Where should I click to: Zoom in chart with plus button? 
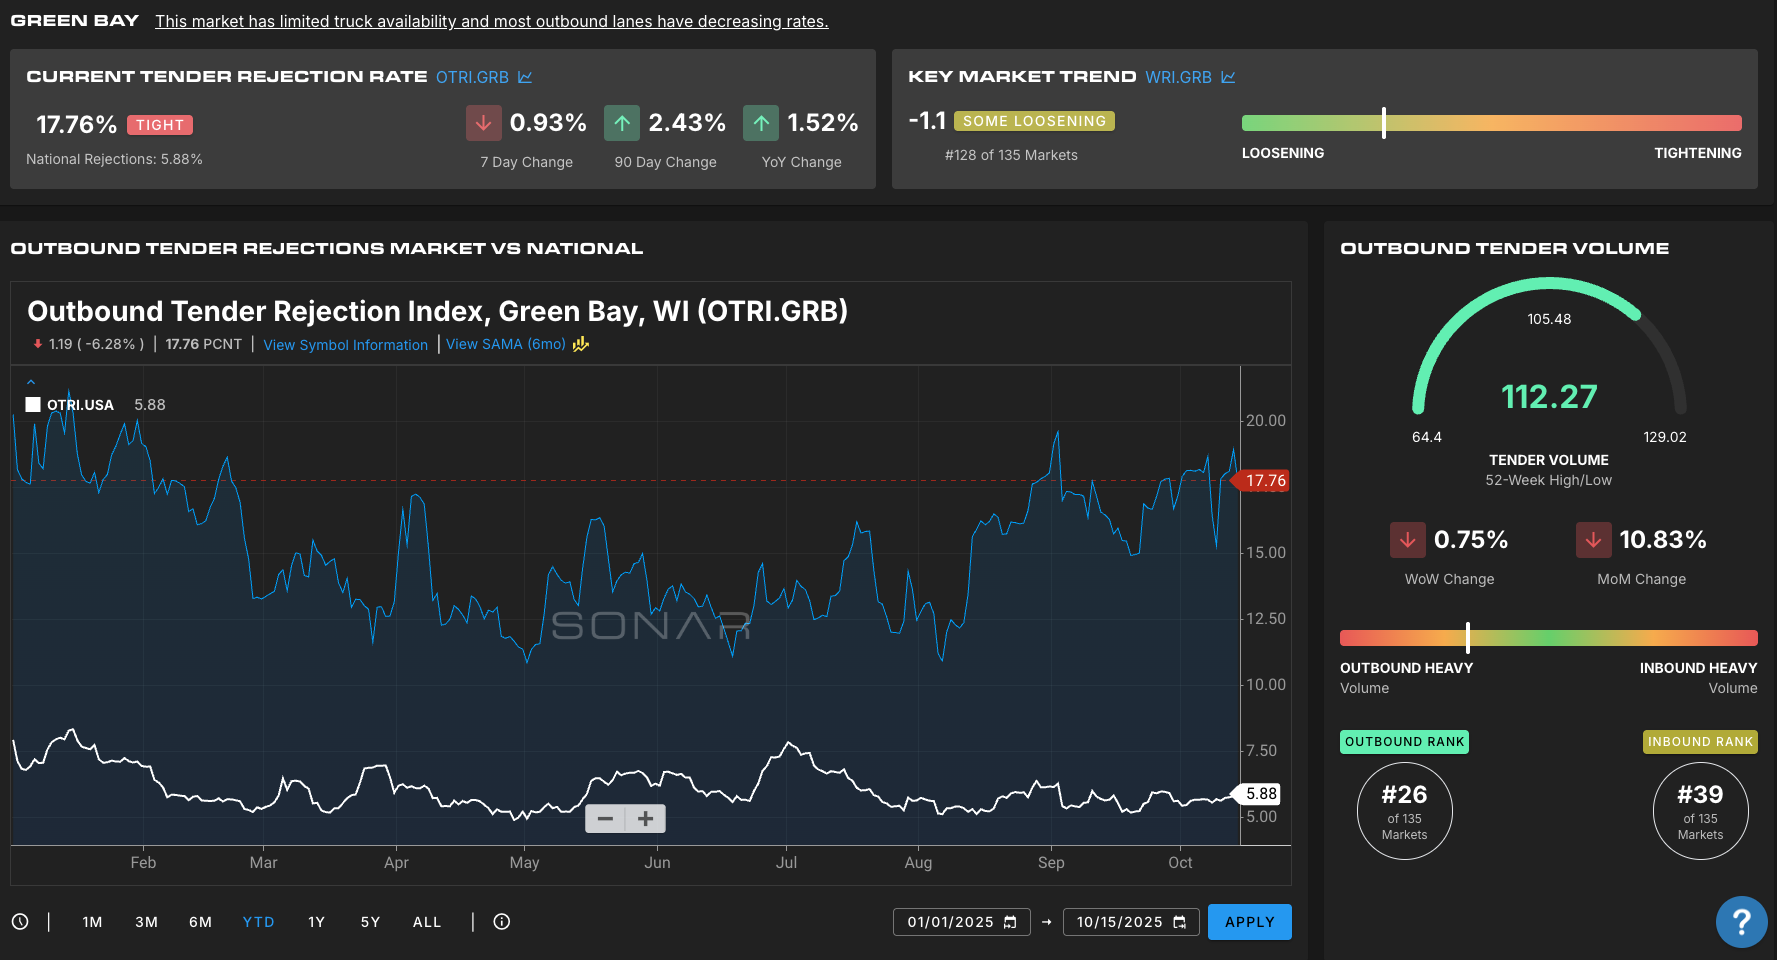coord(646,819)
